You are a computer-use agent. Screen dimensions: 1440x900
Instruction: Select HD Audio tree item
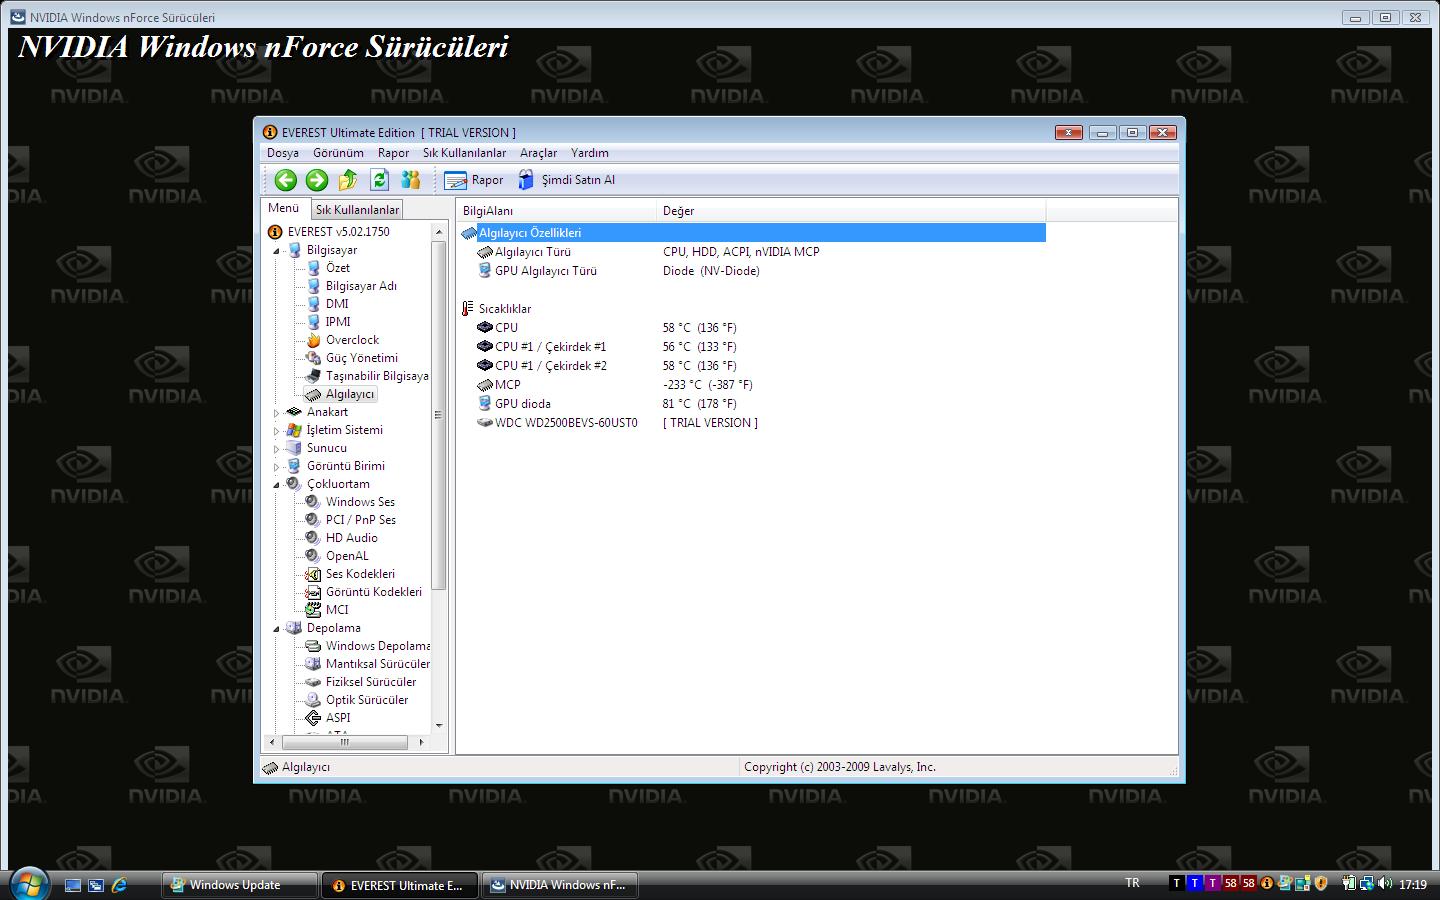(352, 538)
